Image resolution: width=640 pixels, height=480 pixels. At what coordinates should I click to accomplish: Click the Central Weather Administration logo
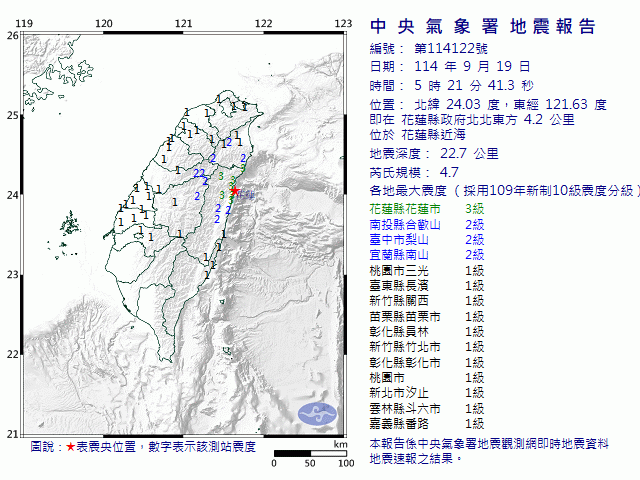pos(320,410)
